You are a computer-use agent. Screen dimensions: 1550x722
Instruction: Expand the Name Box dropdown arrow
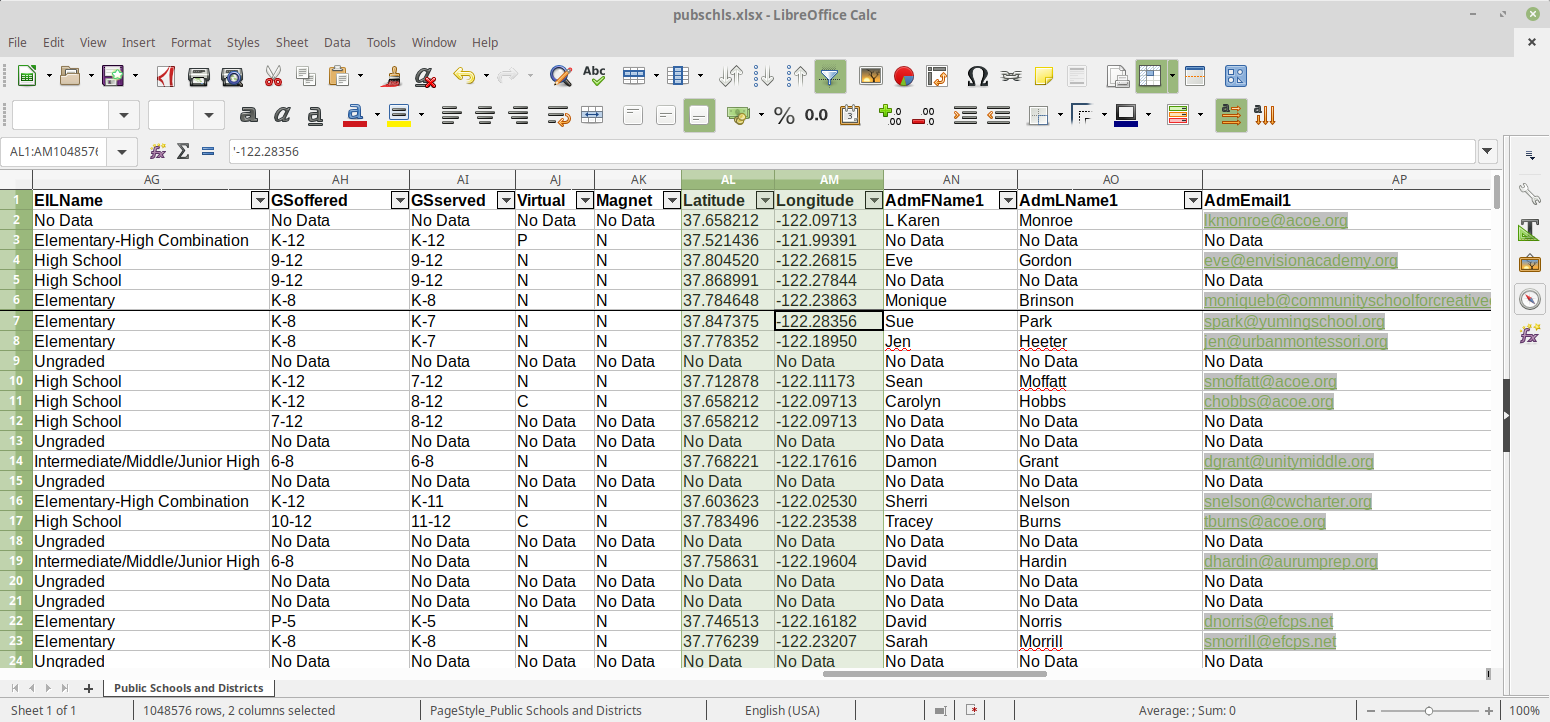click(122, 152)
